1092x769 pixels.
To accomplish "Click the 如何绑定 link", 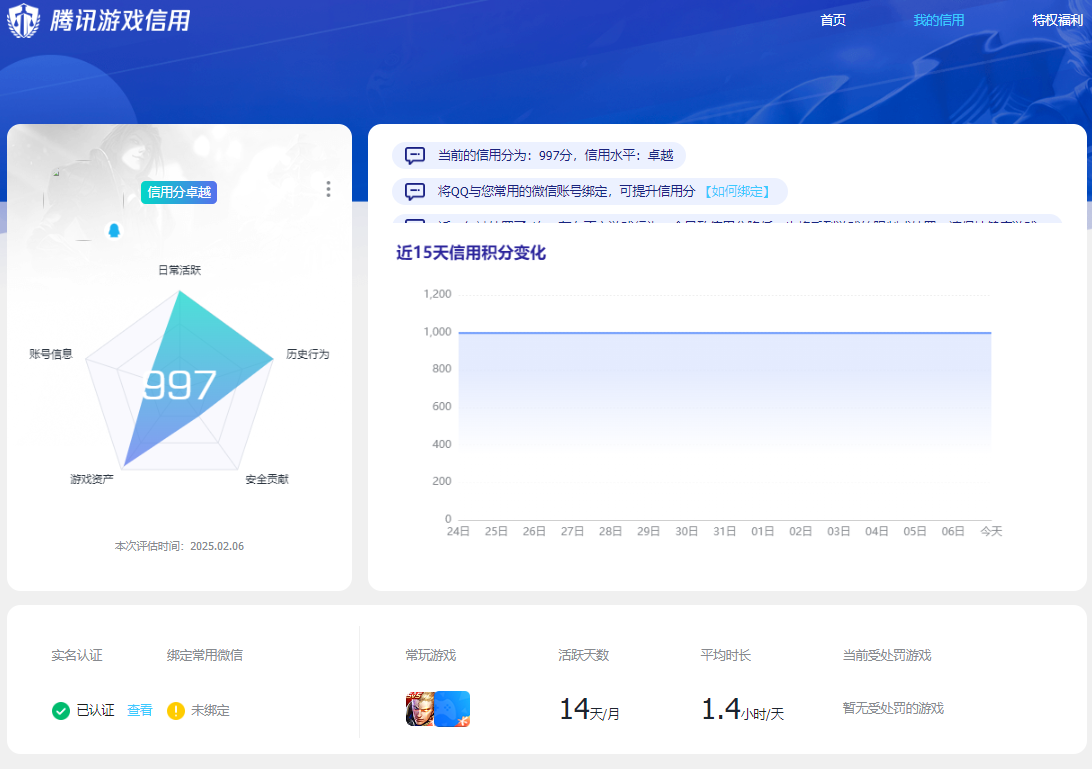I will 737,192.
